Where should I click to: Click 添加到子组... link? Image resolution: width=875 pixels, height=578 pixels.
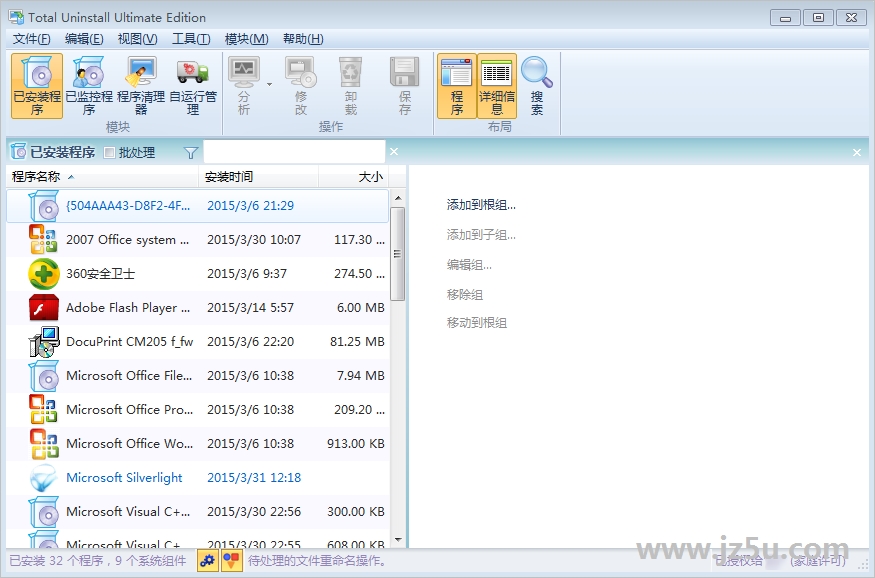481,235
